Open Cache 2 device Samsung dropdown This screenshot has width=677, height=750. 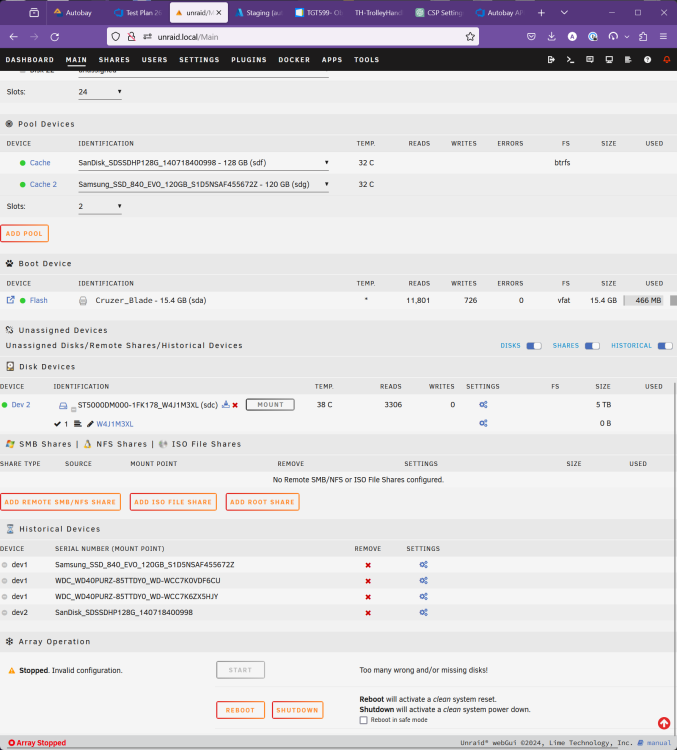(203, 184)
